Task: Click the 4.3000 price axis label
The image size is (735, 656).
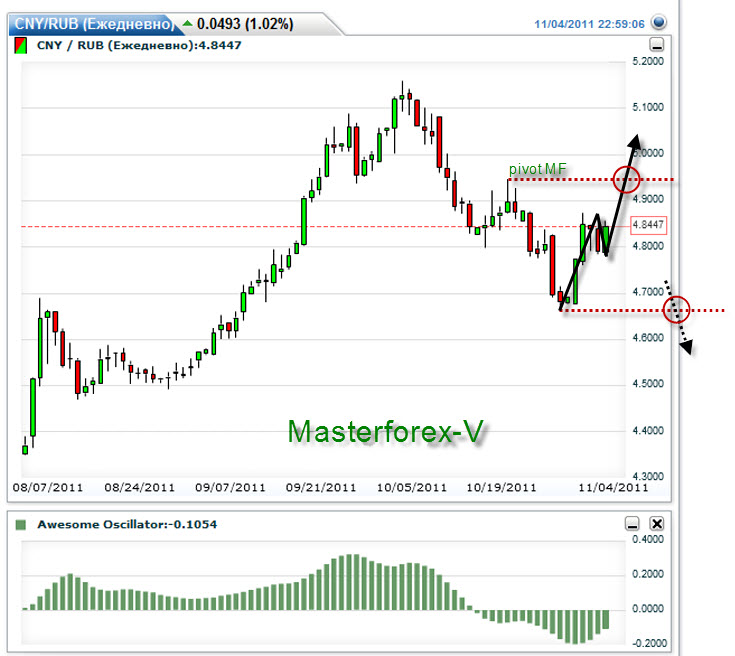Action: tap(648, 476)
